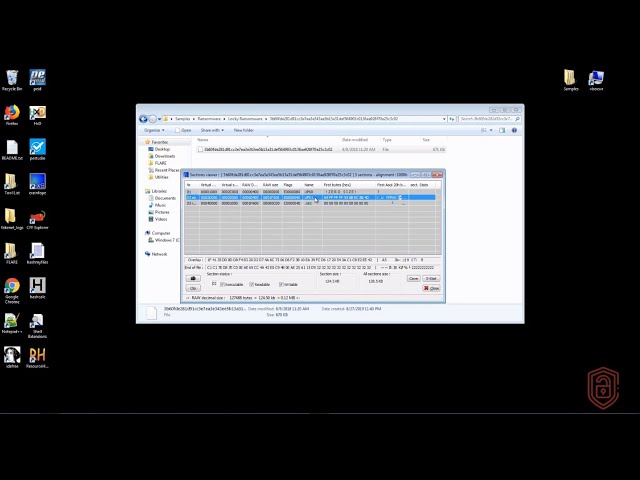The height and width of the screenshot is (480, 640).
Task: Open Explorer's help question mark icon
Action: tap(514, 130)
